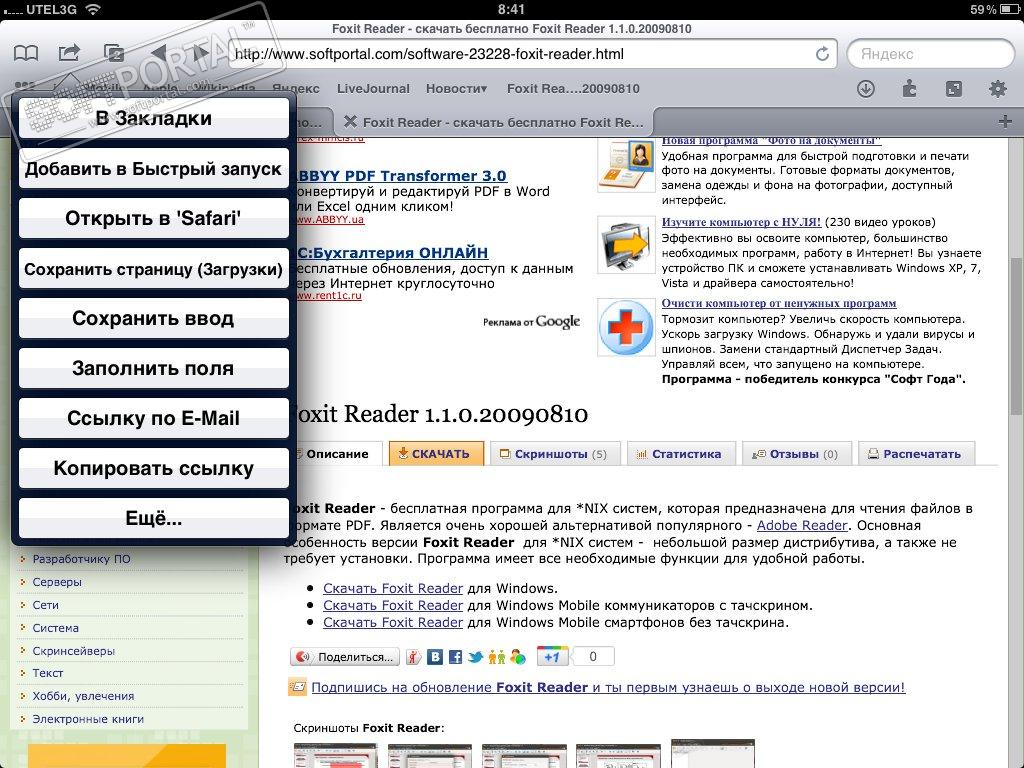
Task: Toggle fullscreen mode icon
Action: (953, 88)
